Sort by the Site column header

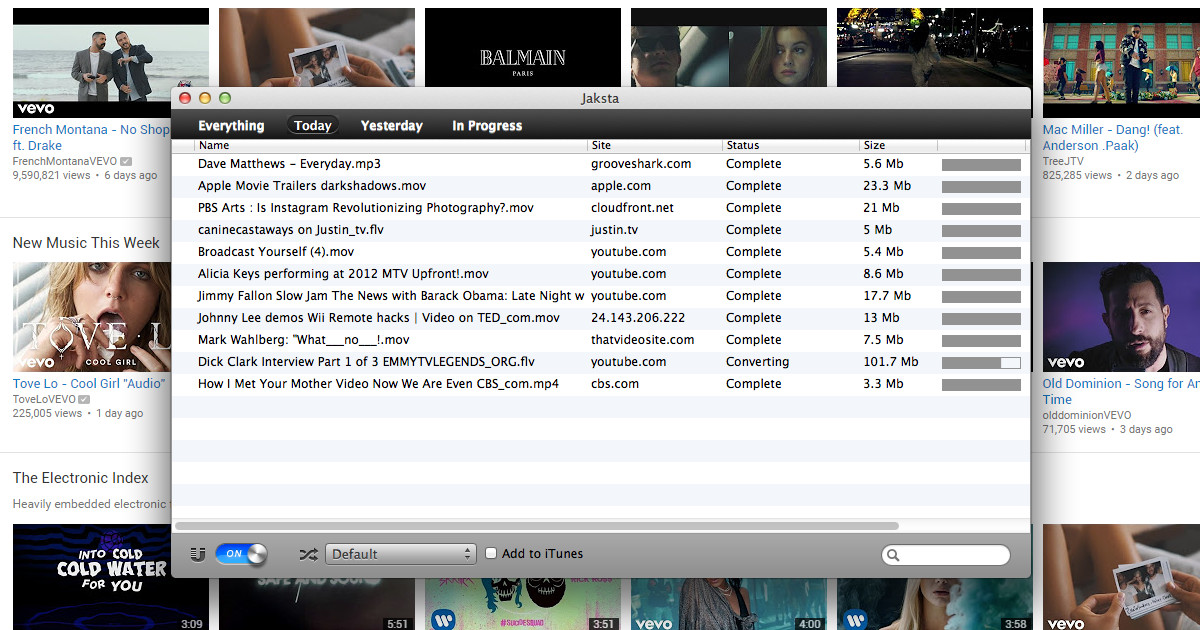click(x=655, y=146)
